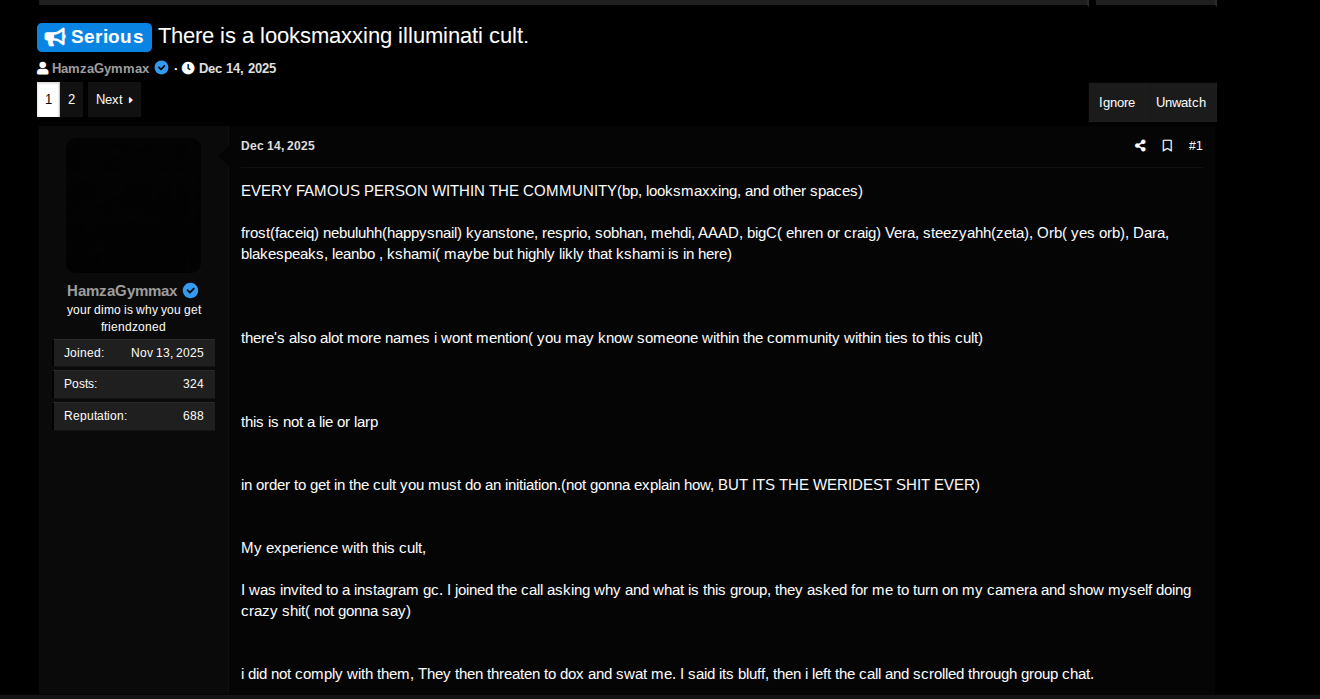
Task: Click the share icon on post #1
Action: 1140,146
